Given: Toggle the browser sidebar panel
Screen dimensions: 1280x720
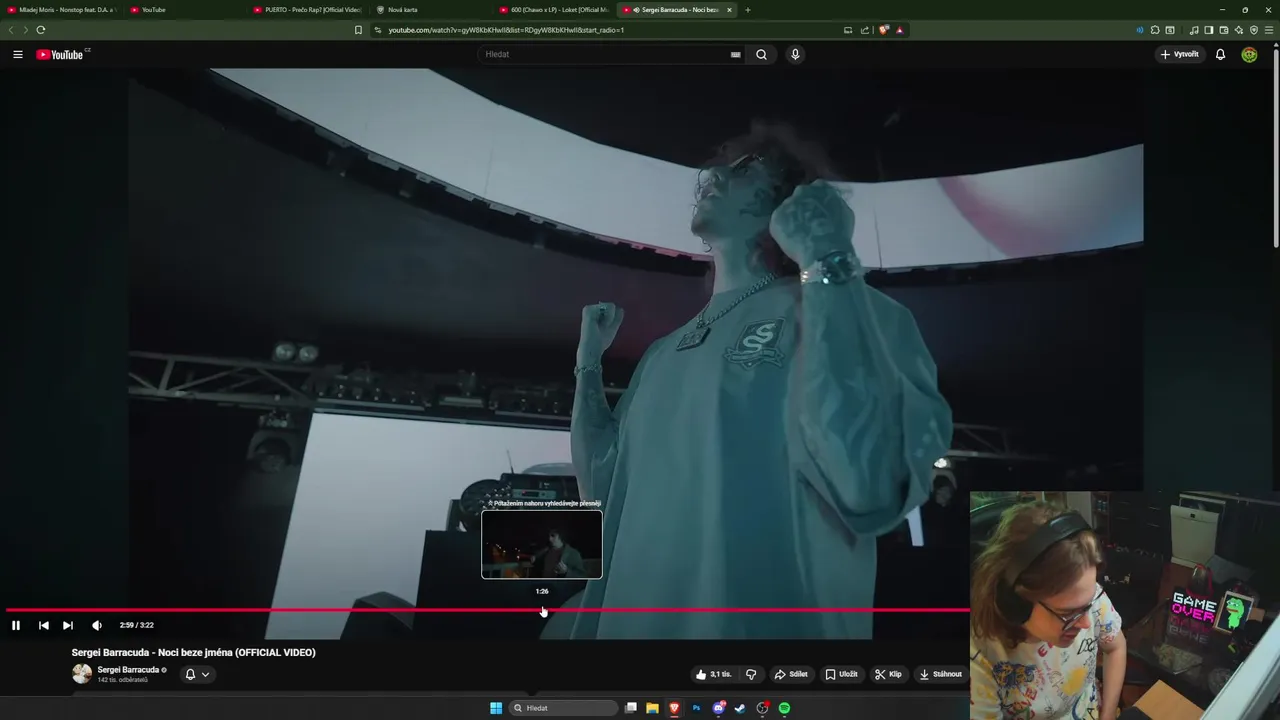Looking at the screenshot, I should (1208, 30).
